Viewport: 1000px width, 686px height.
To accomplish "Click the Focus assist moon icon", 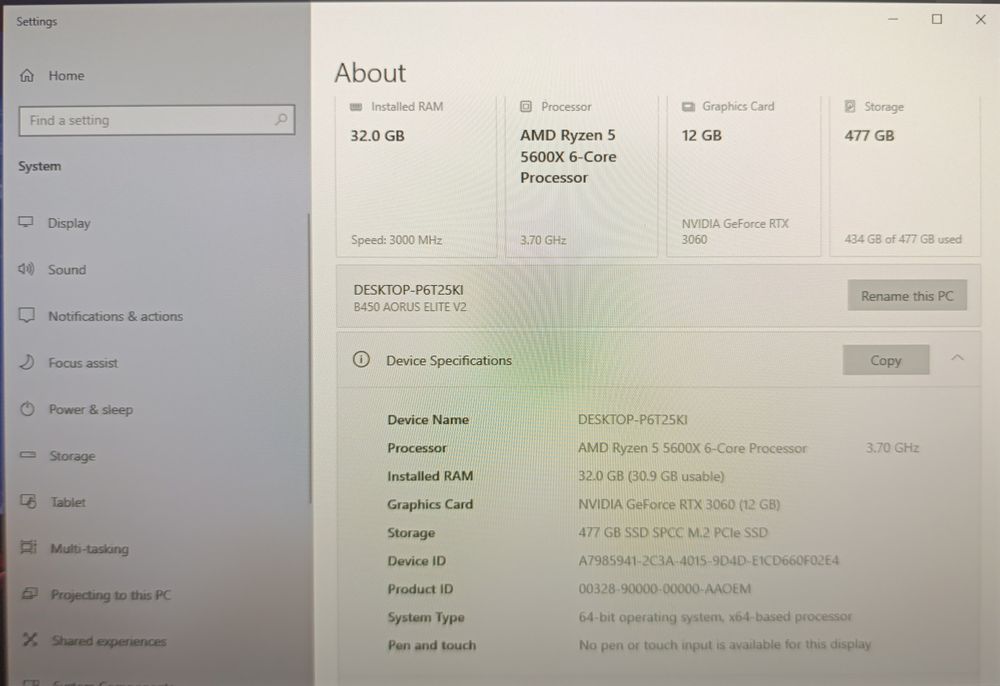I will 27,362.
